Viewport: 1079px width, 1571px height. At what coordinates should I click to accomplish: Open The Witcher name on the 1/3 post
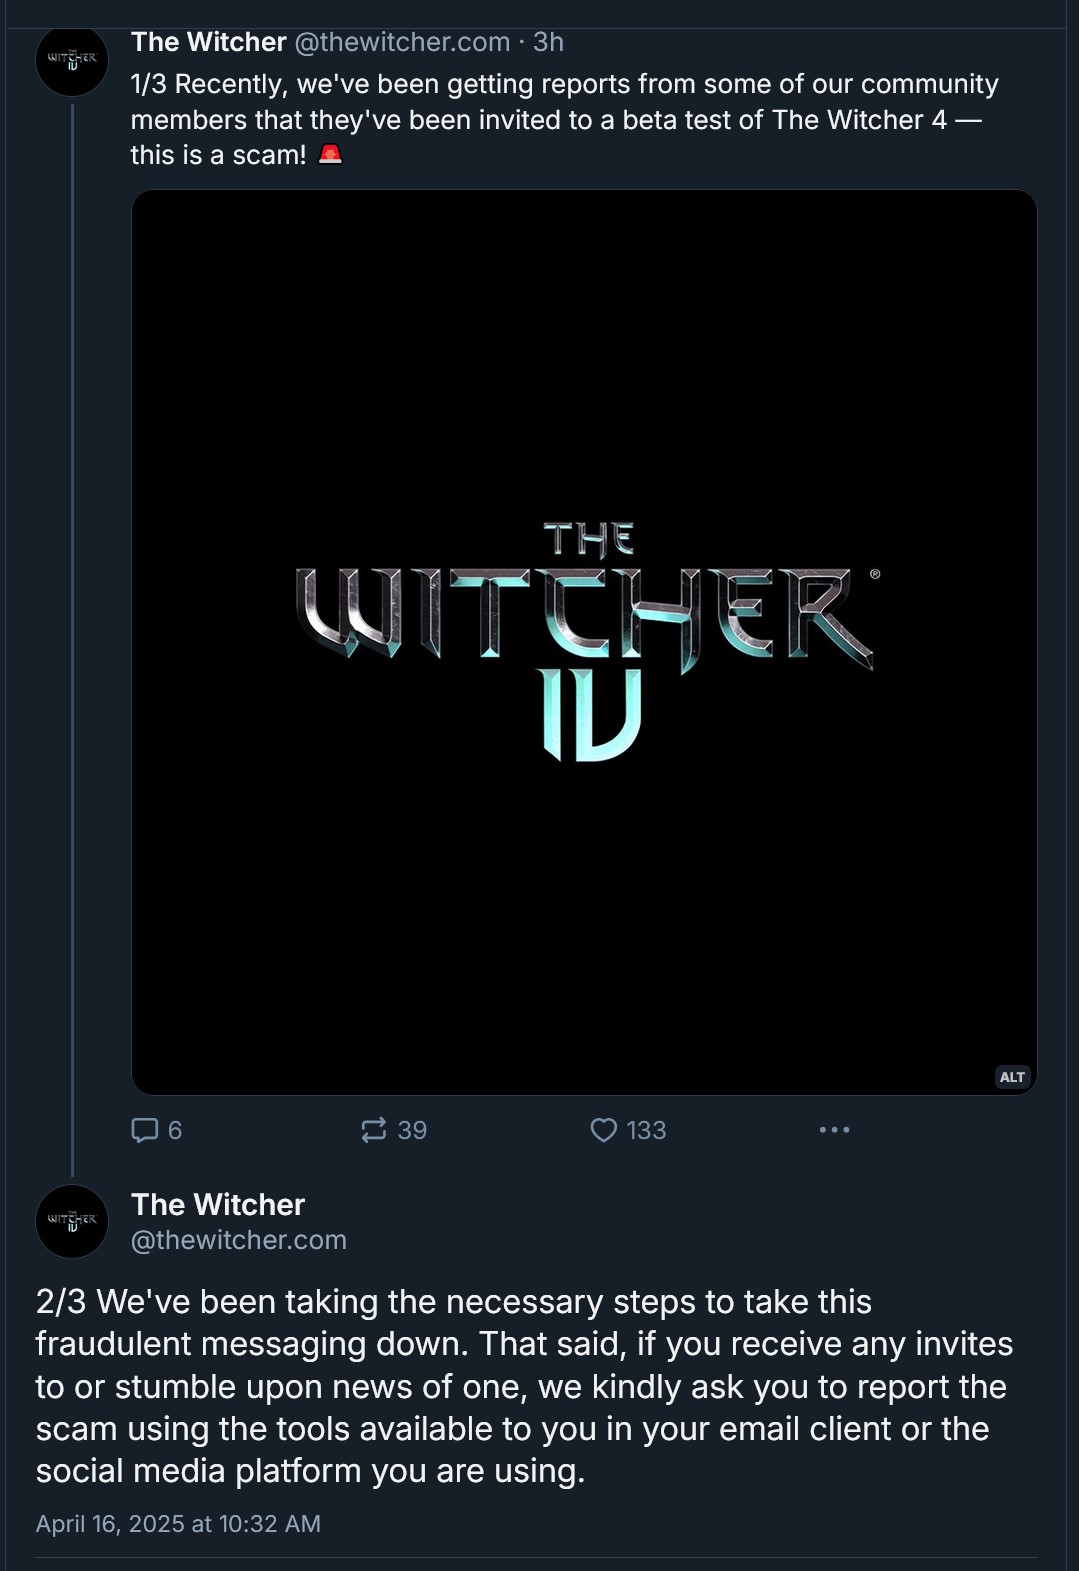[209, 42]
